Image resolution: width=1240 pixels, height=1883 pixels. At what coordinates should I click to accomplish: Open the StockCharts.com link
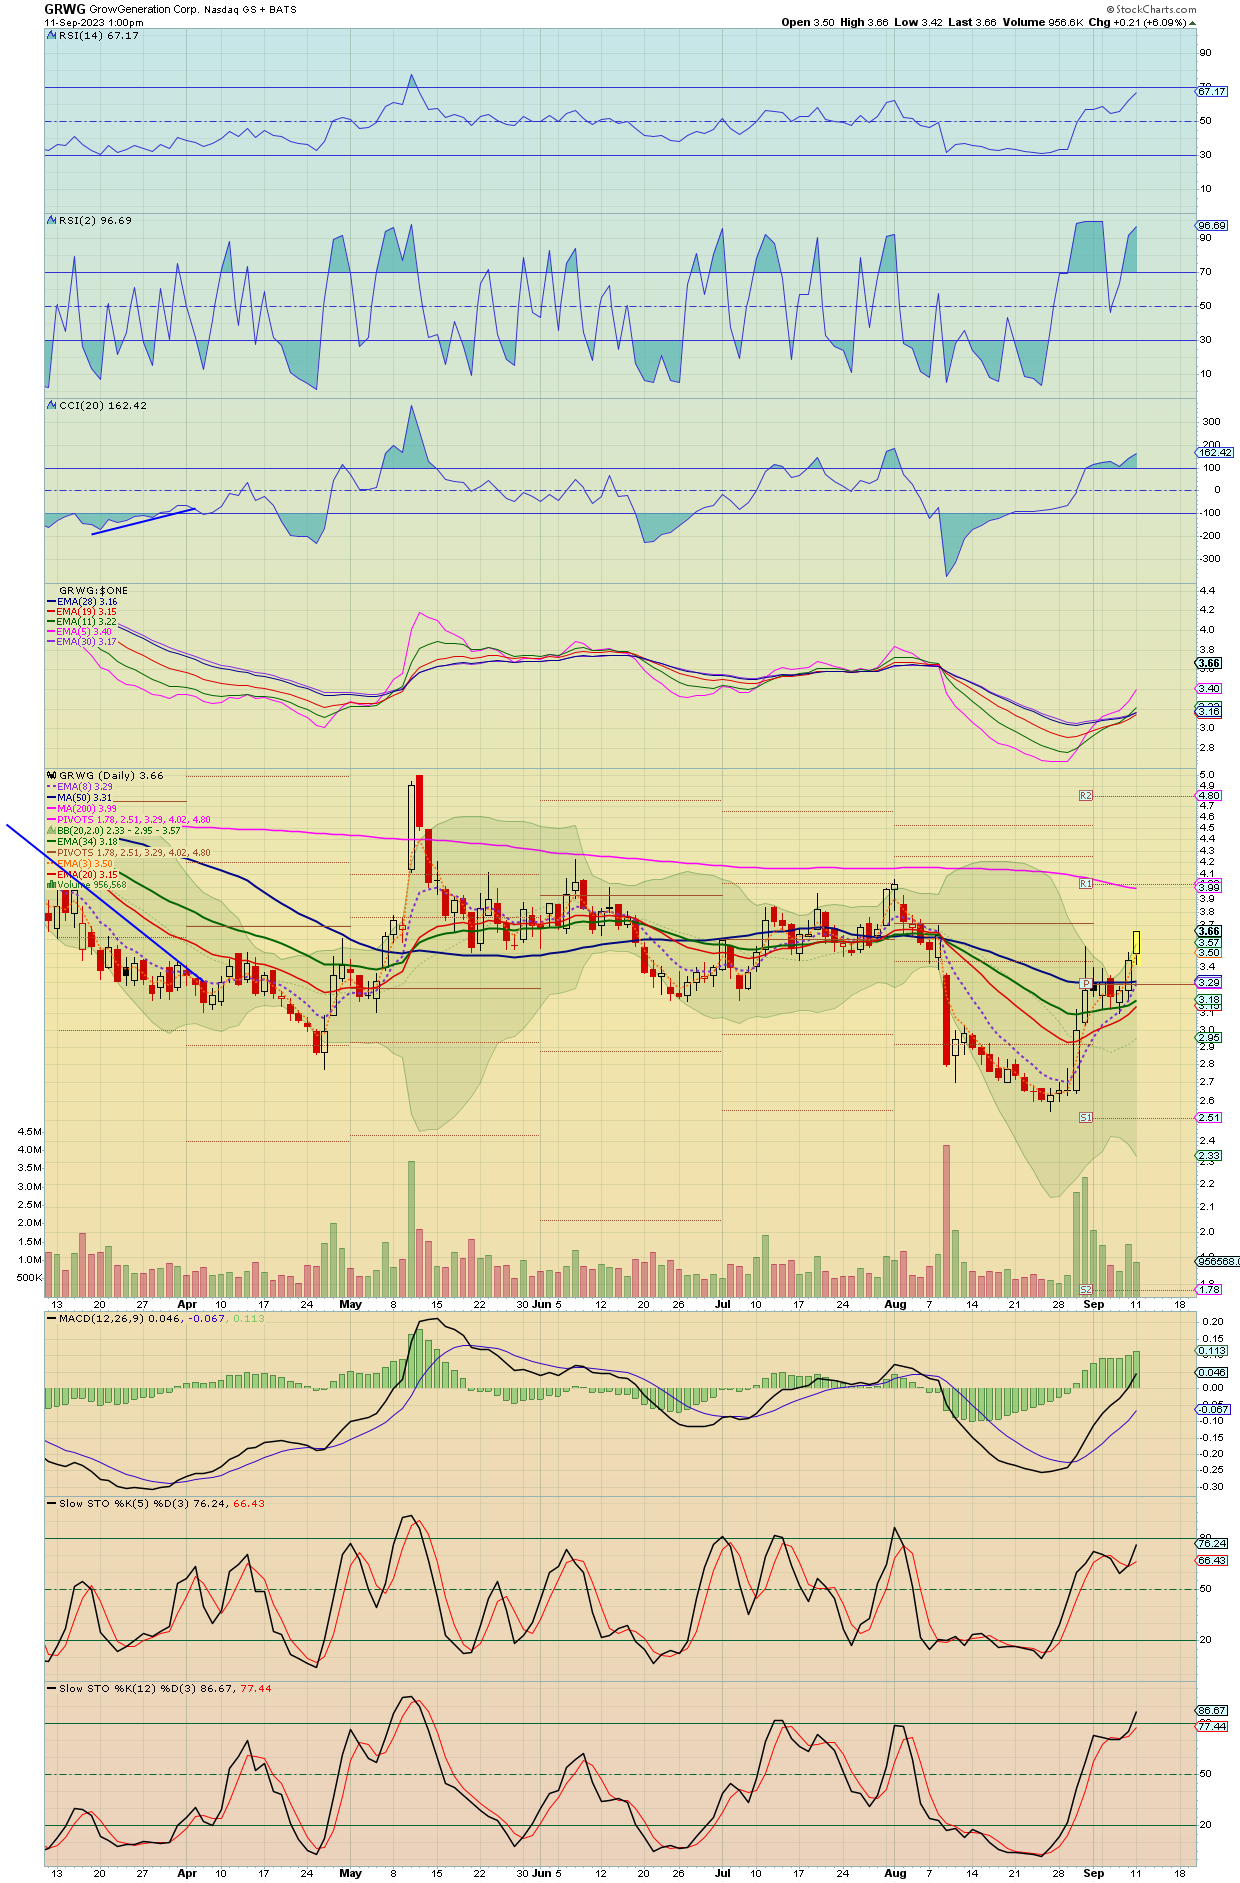point(1155,9)
